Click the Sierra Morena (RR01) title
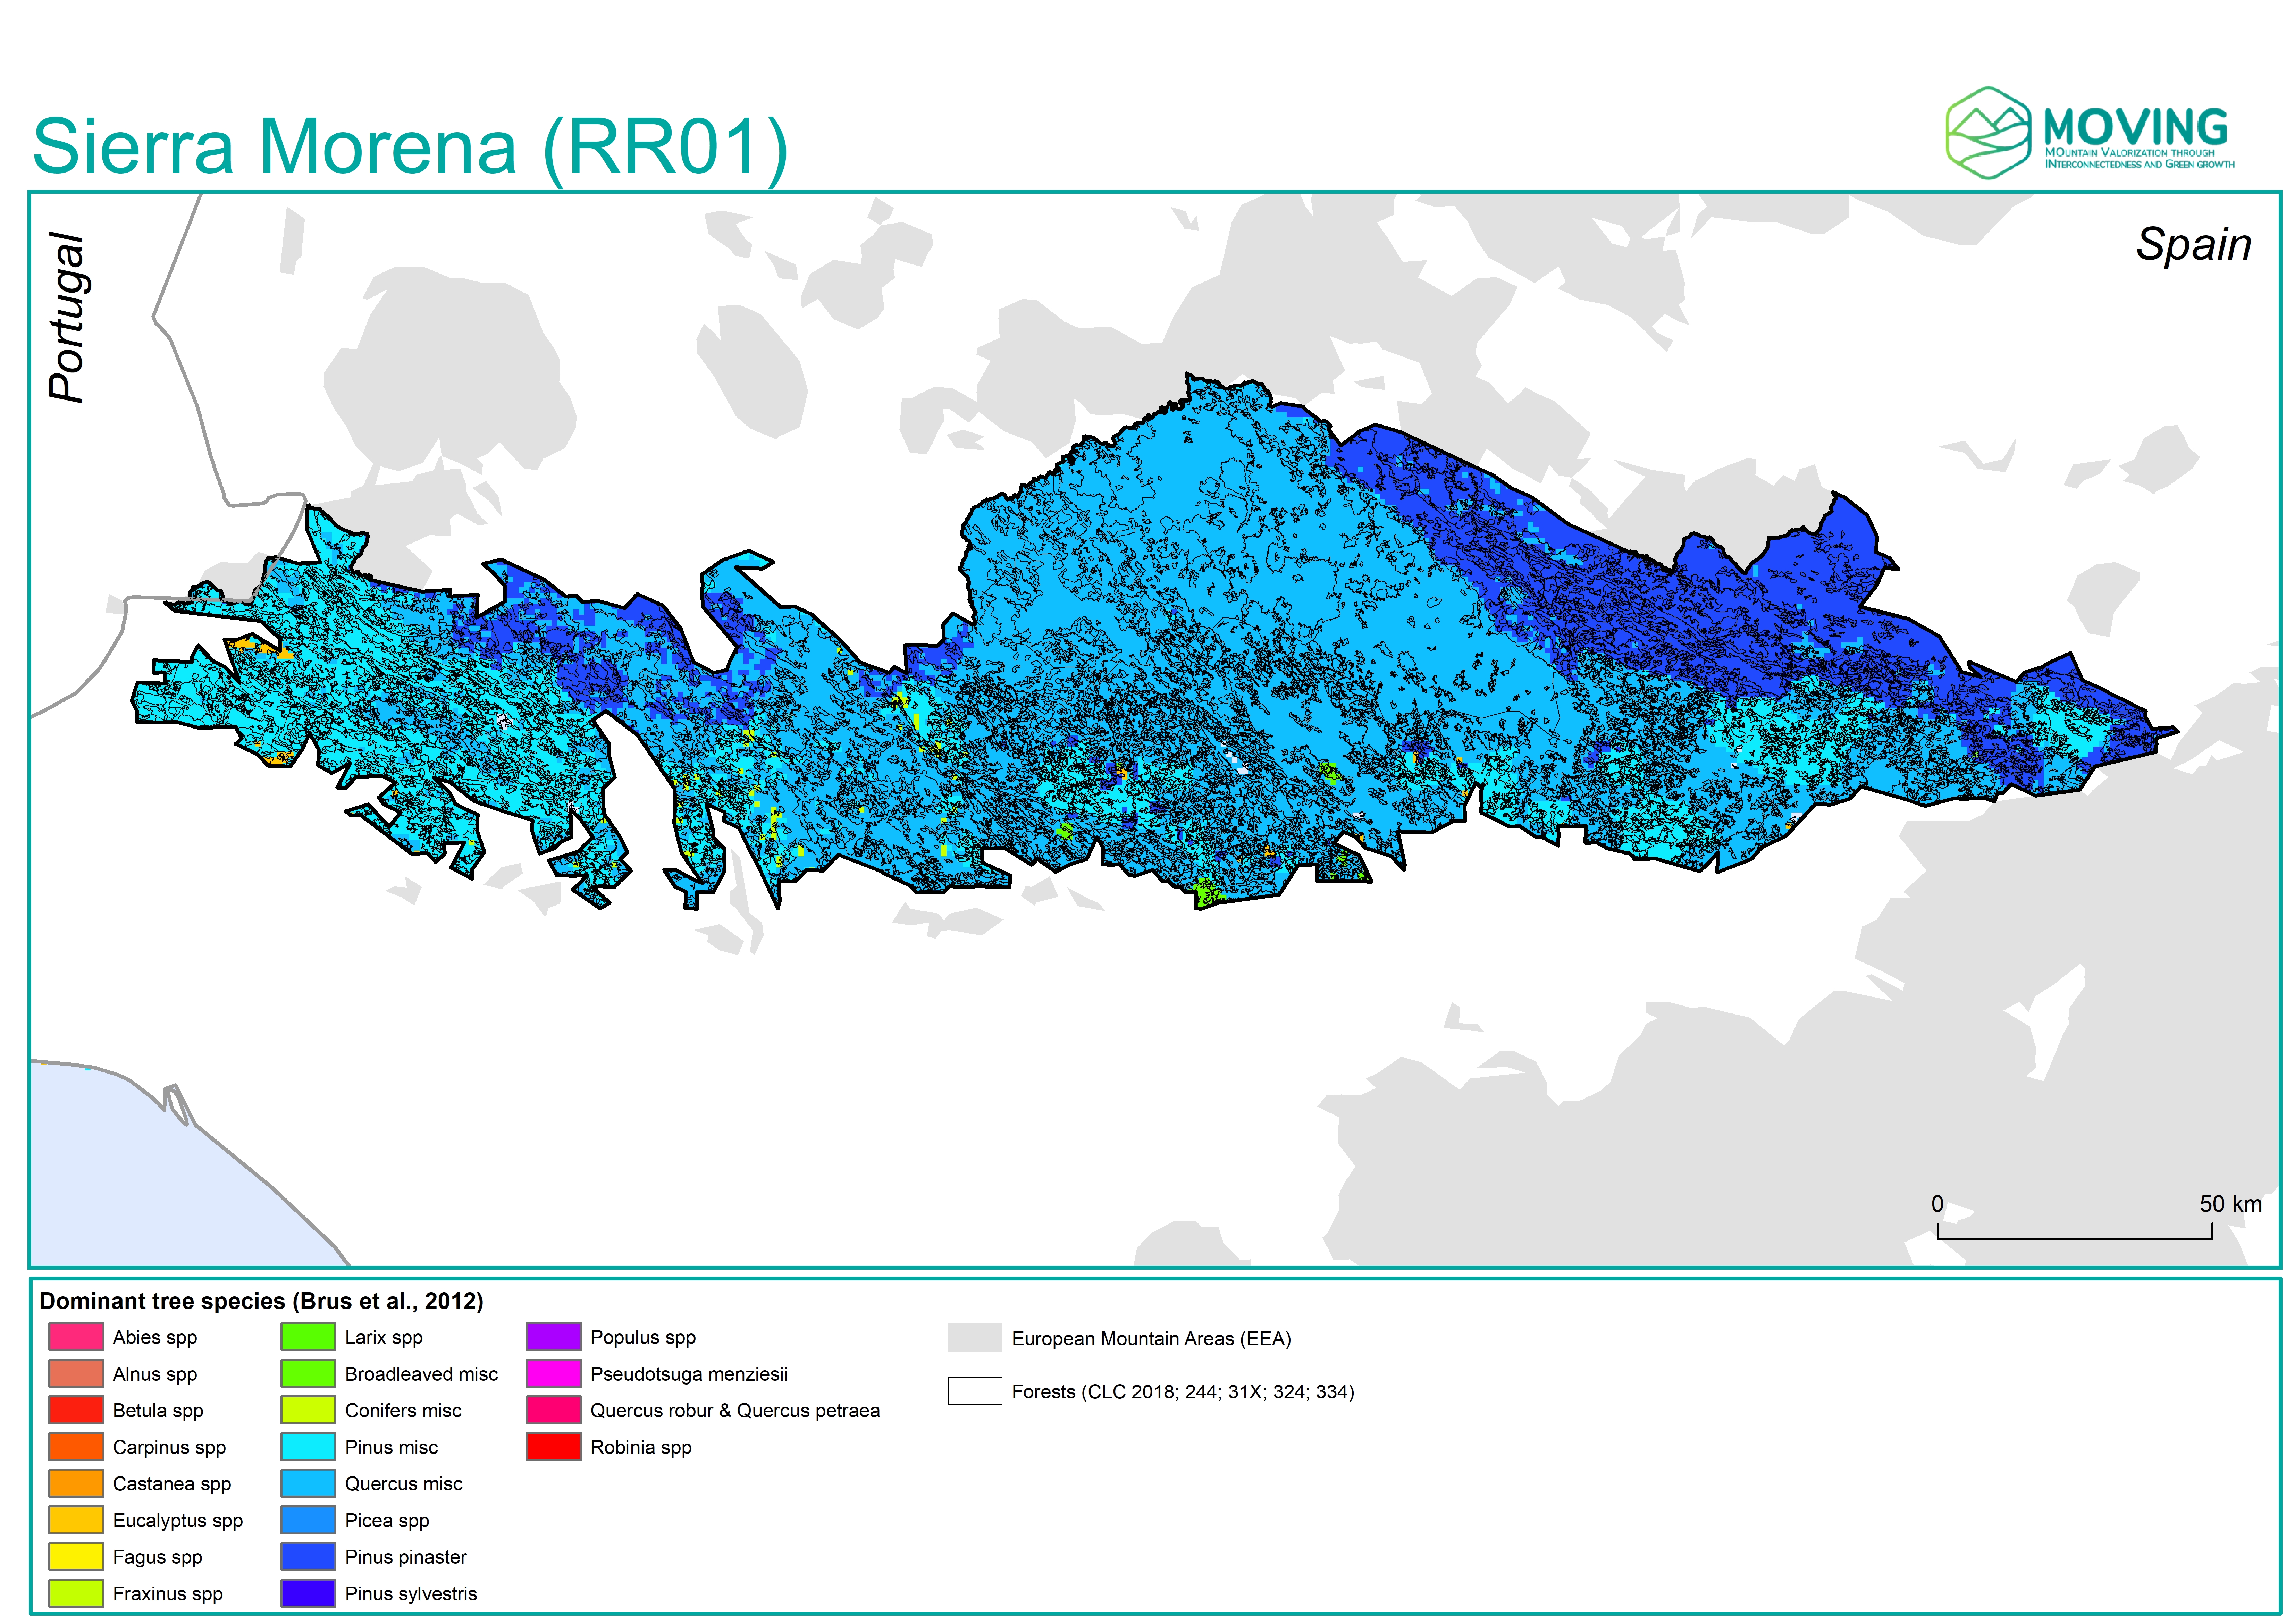 [x=410, y=147]
